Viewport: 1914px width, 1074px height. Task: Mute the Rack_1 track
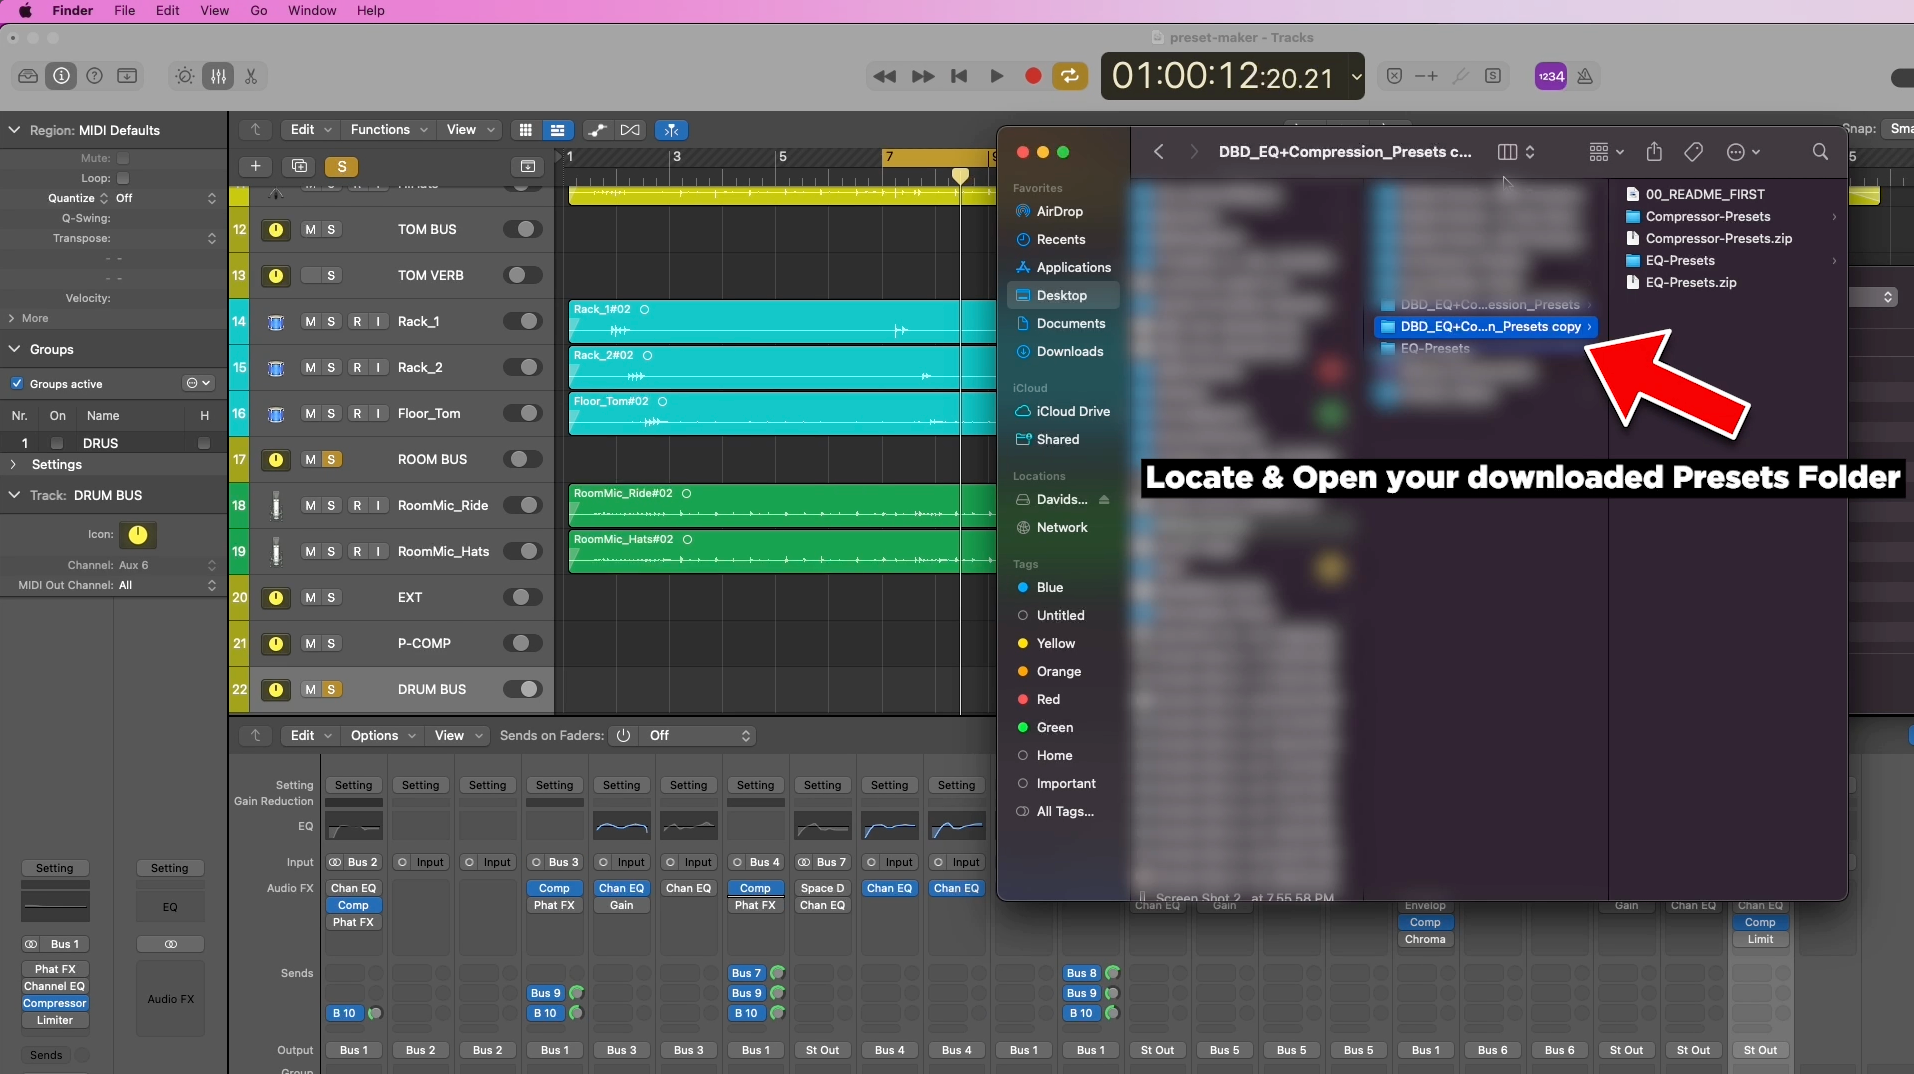(310, 322)
